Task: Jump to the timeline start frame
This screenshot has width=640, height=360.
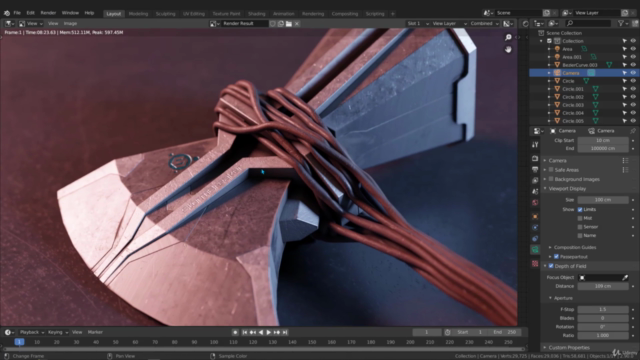Action: click(245, 332)
